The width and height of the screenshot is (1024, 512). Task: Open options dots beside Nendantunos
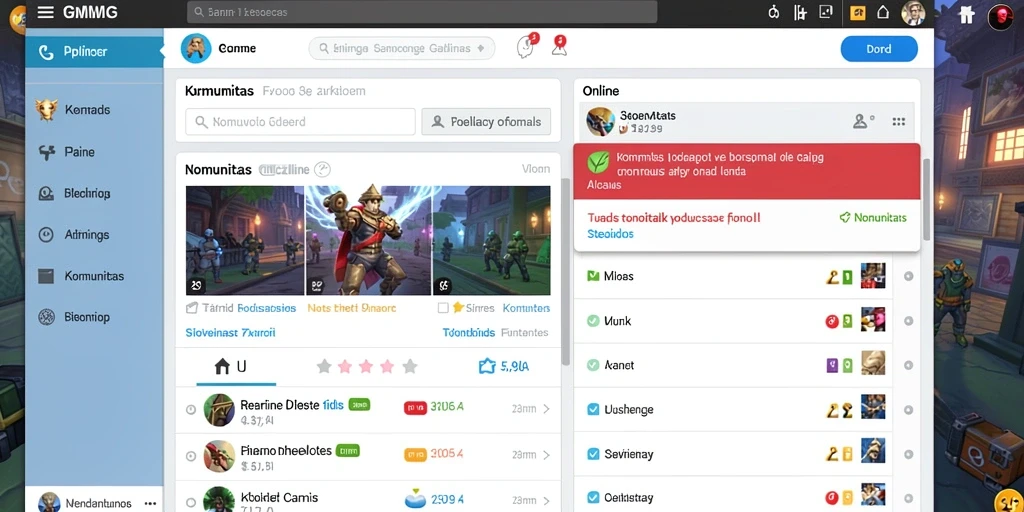(150, 504)
